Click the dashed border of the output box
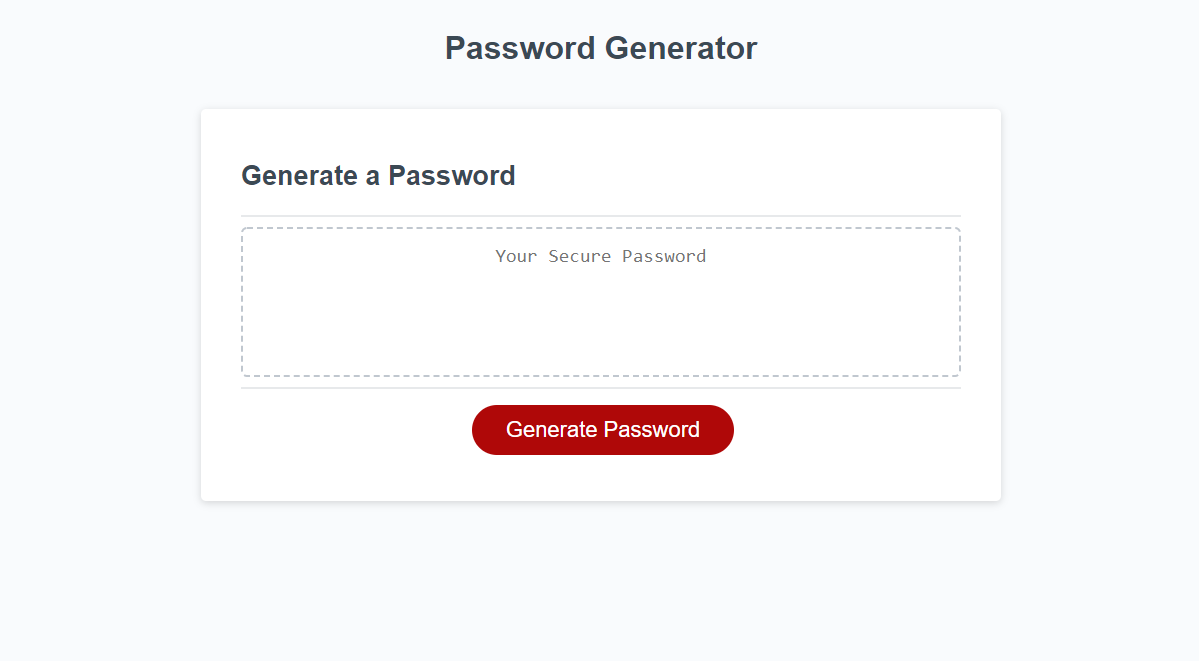This screenshot has width=1199, height=661. (x=600, y=229)
